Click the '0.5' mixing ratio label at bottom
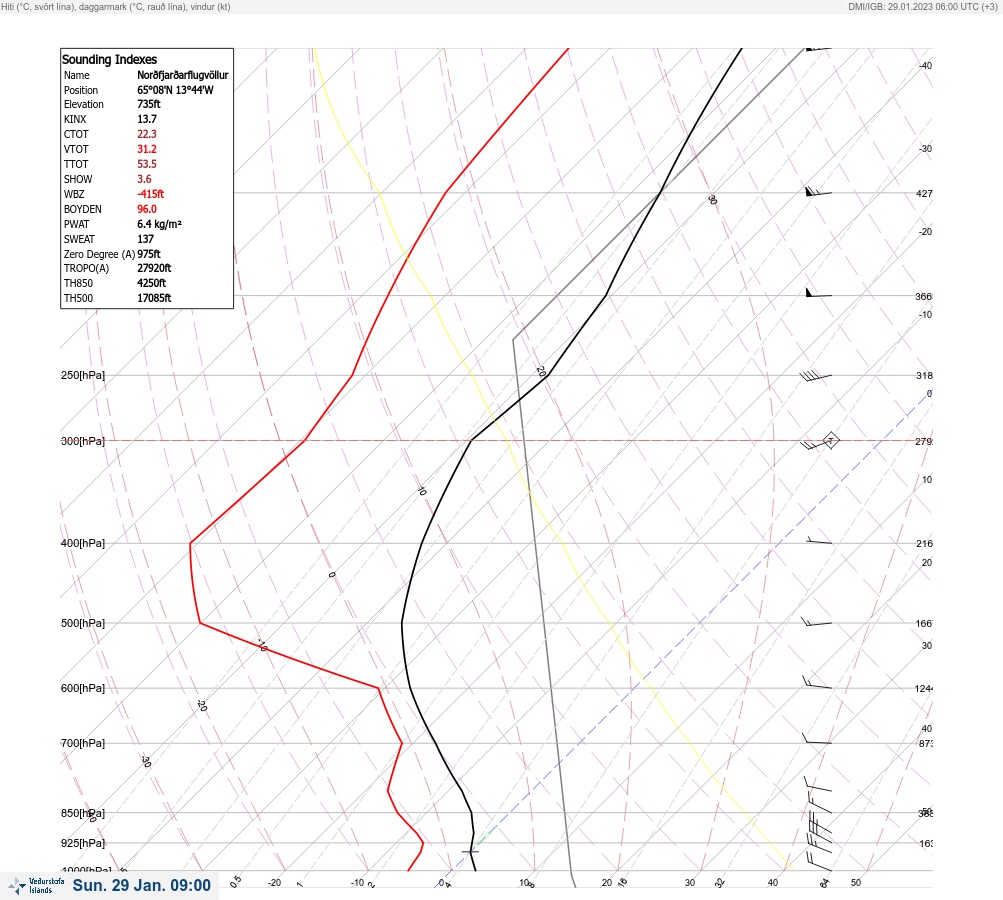Image resolution: width=1003 pixels, height=900 pixels. point(235,881)
